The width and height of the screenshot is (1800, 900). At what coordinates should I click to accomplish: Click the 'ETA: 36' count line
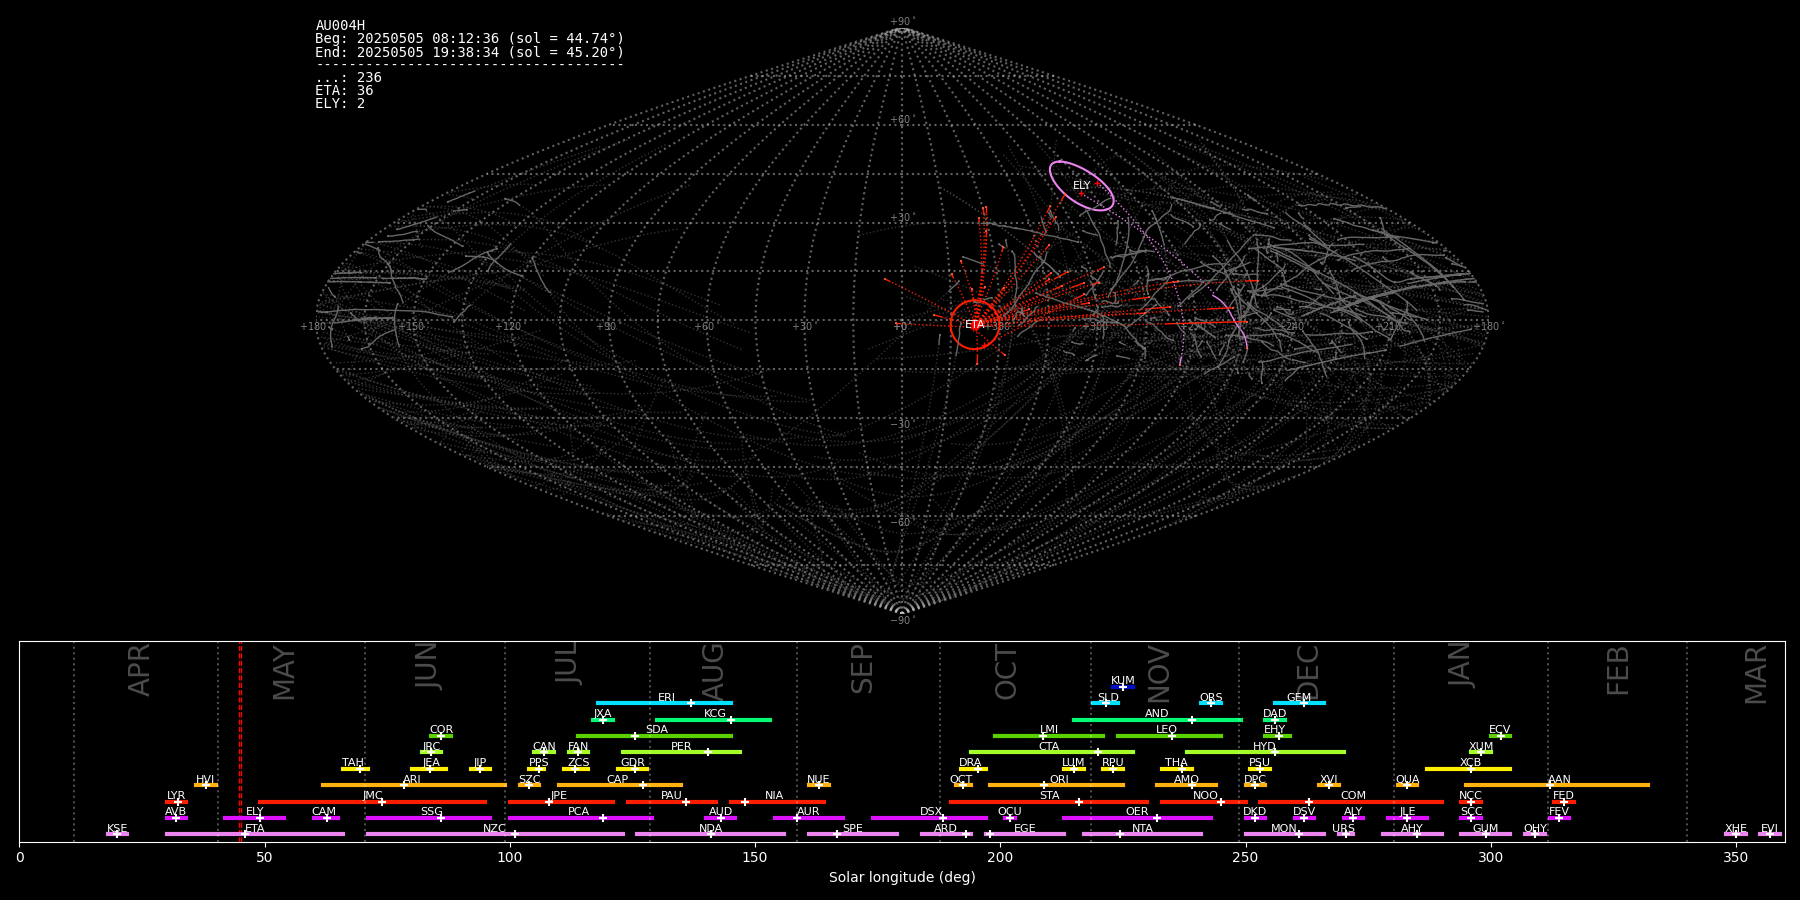coord(344,90)
